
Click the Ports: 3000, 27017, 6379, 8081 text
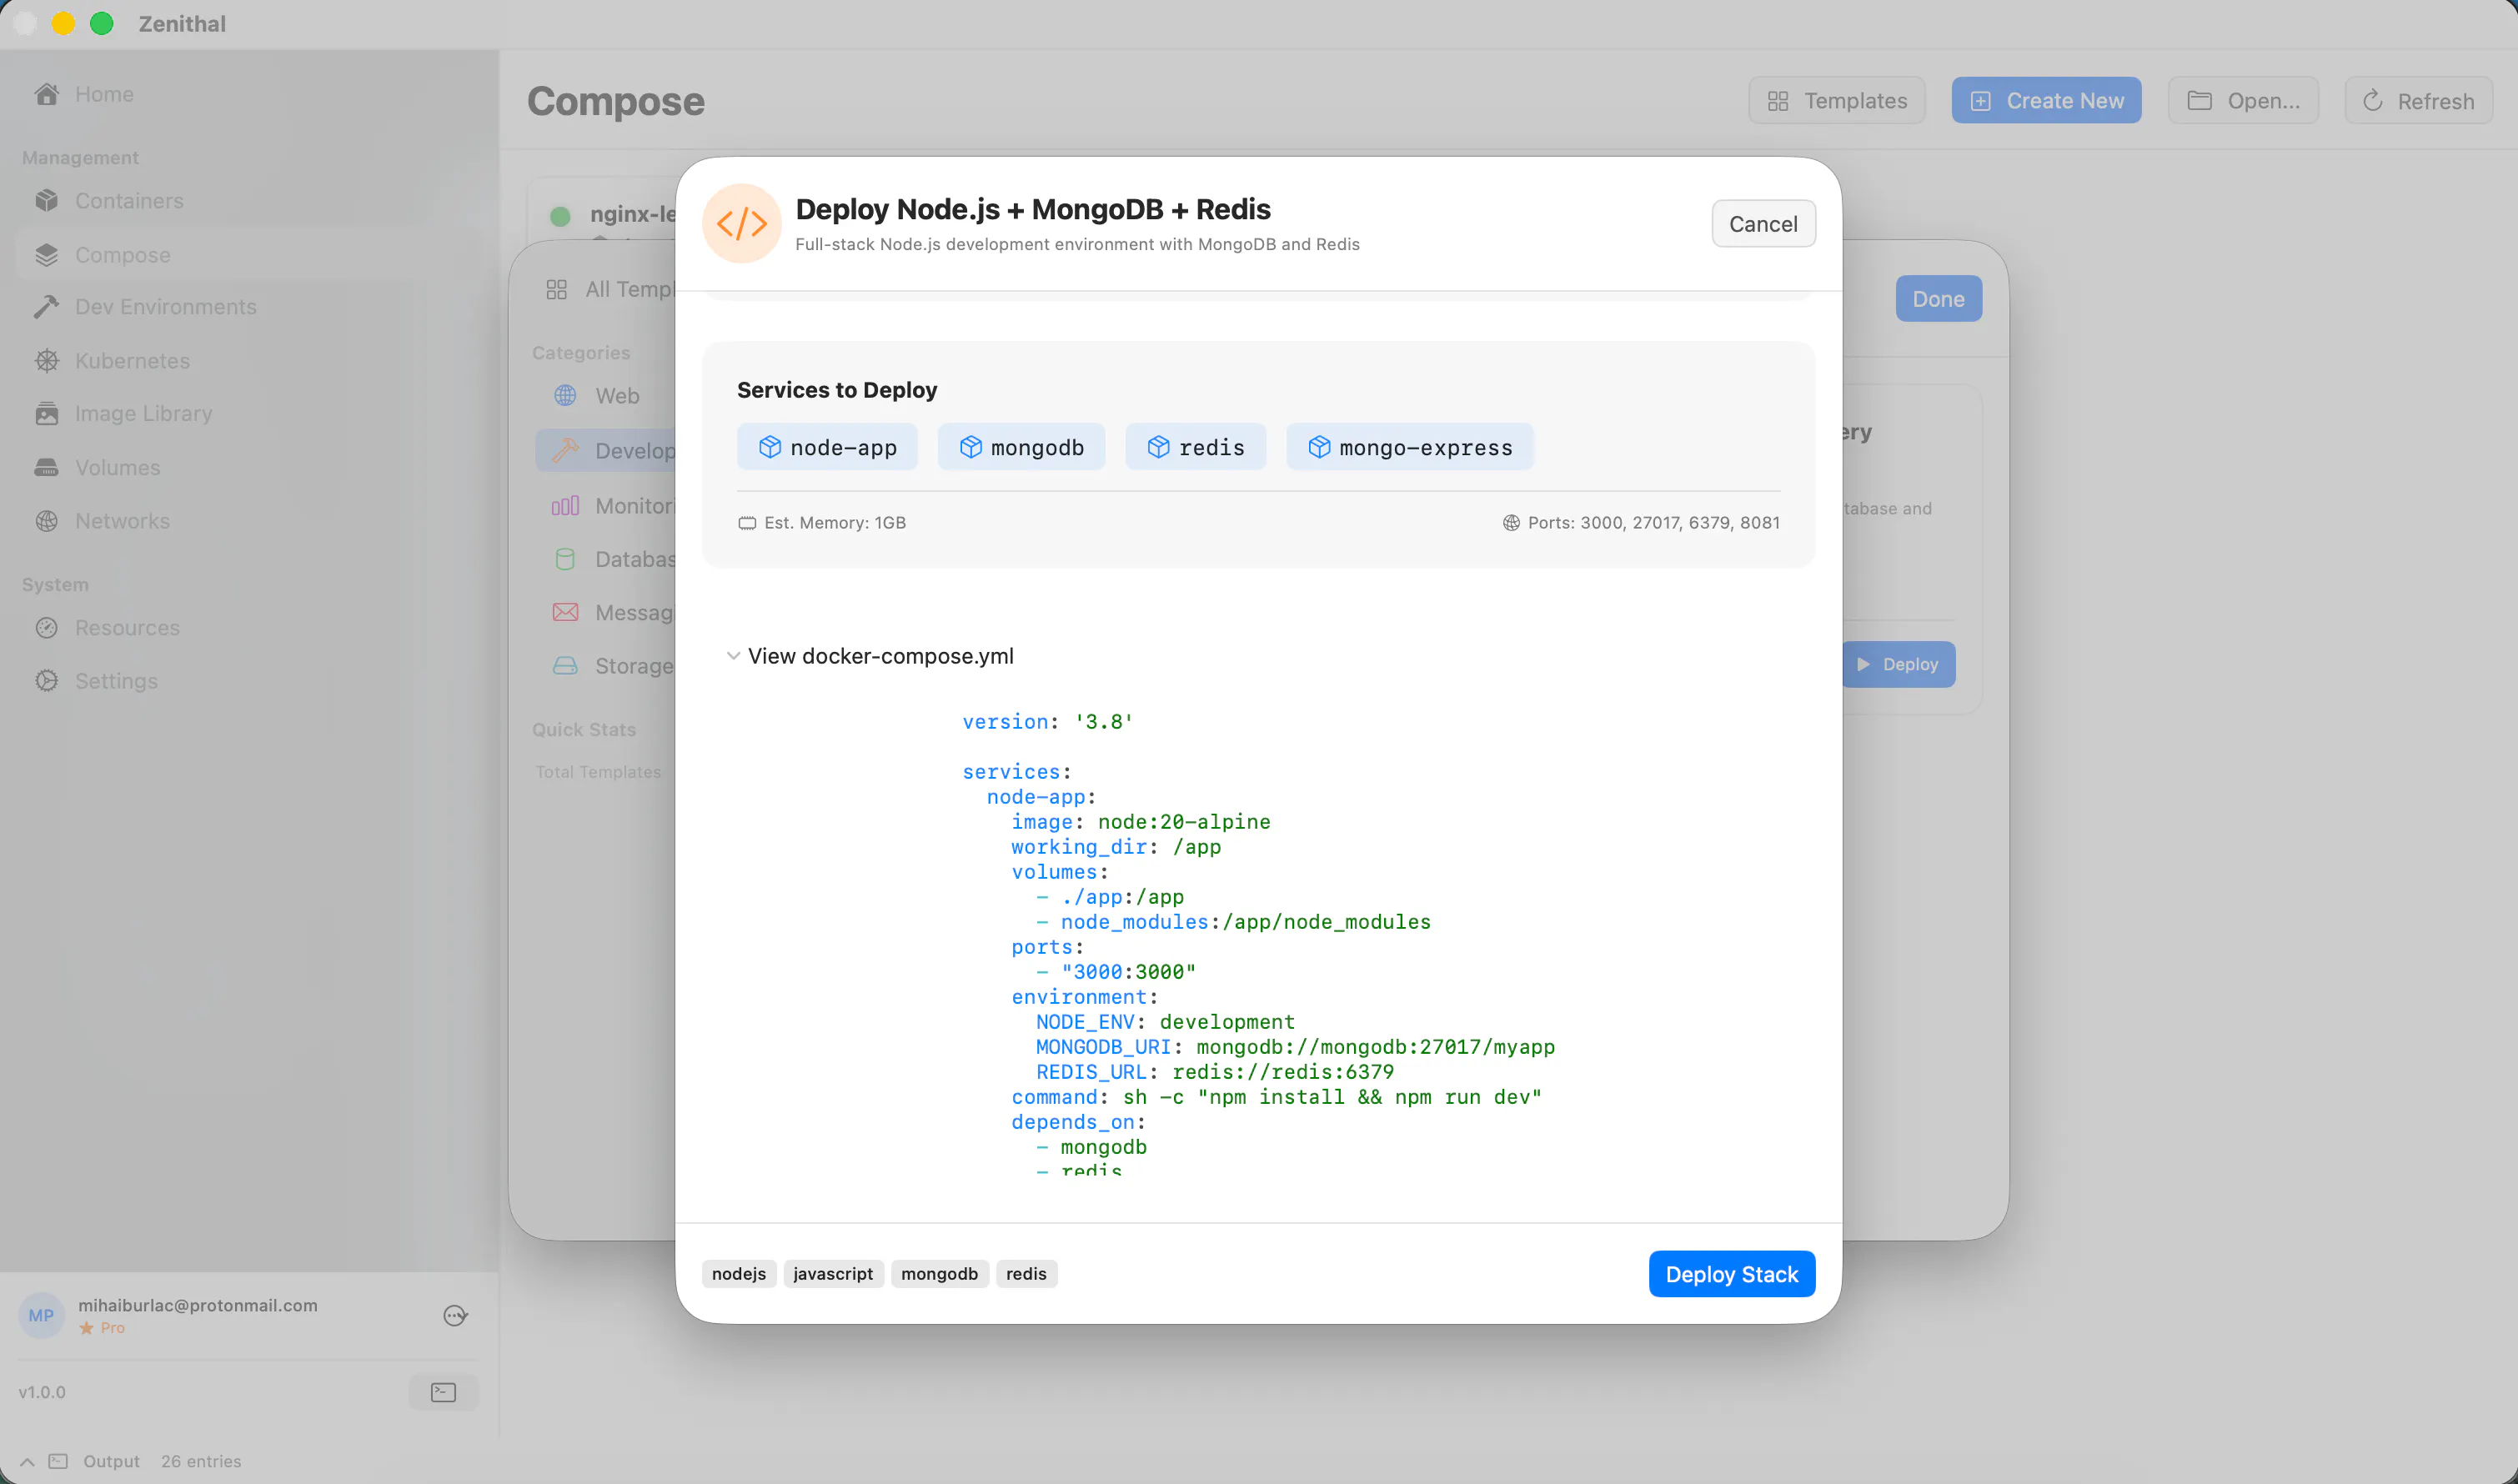(1653, 523)
